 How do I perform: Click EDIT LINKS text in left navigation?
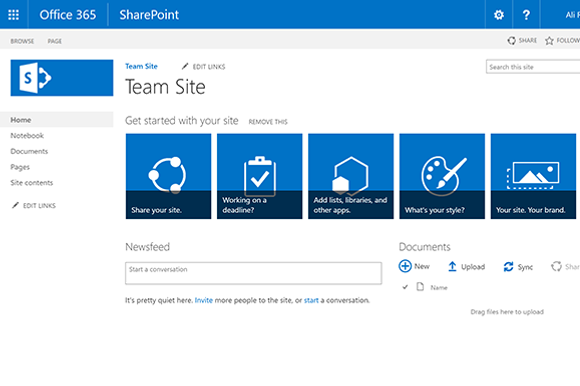tap(39, 206)
